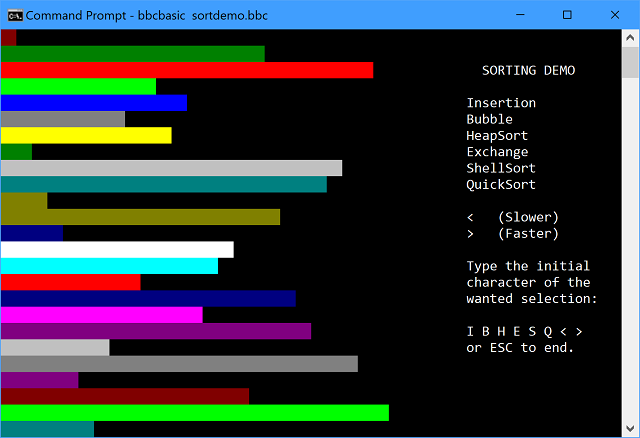Maximize the bbcbasic console window
Screen dimensions: 640x438
coord(567,15)
